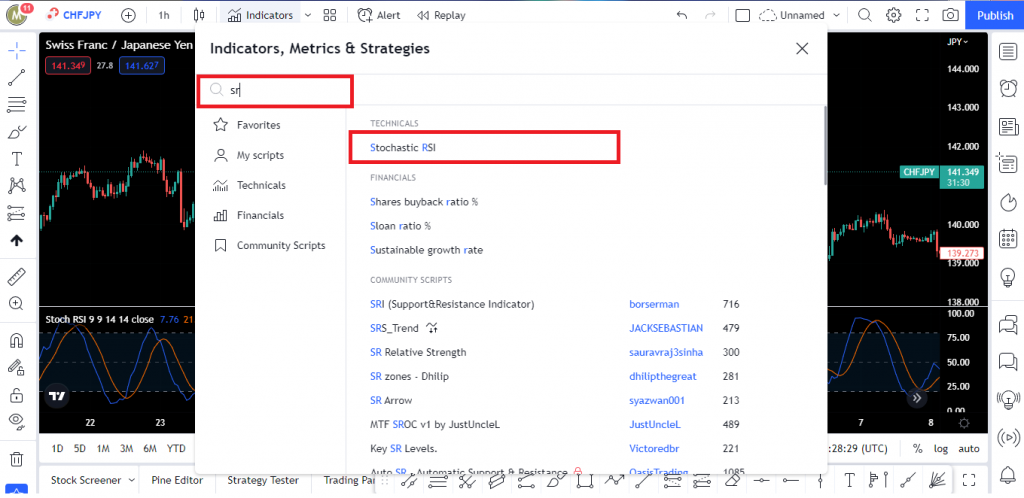Select the Text tool in left sidebar
1024x498 pixels.
pos(17,159)
